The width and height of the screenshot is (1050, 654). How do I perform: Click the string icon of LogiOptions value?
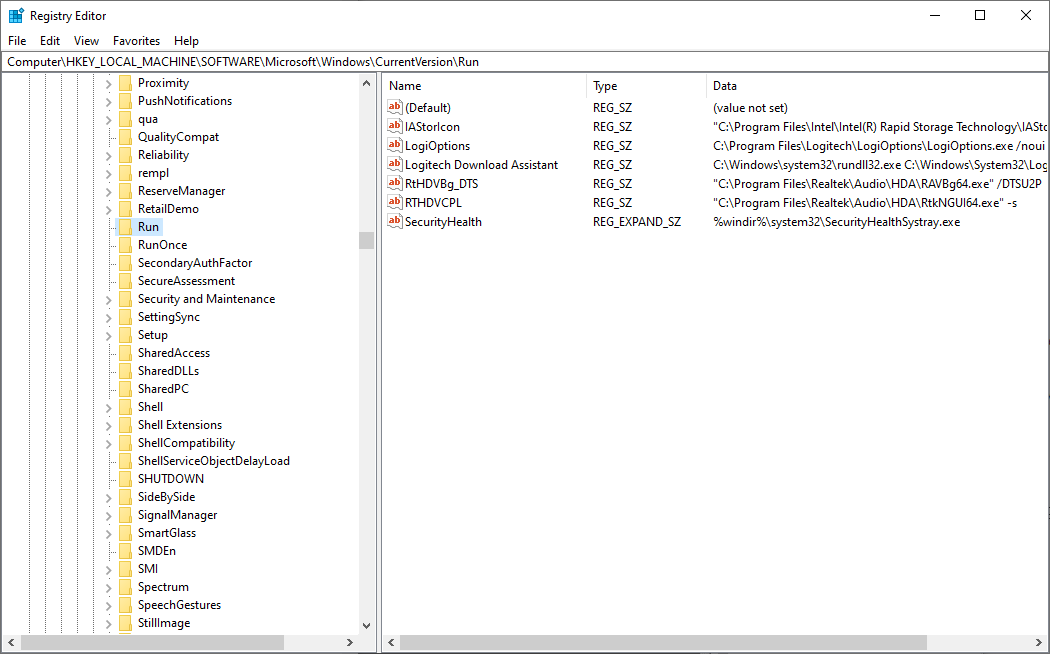tap(395, 145)
